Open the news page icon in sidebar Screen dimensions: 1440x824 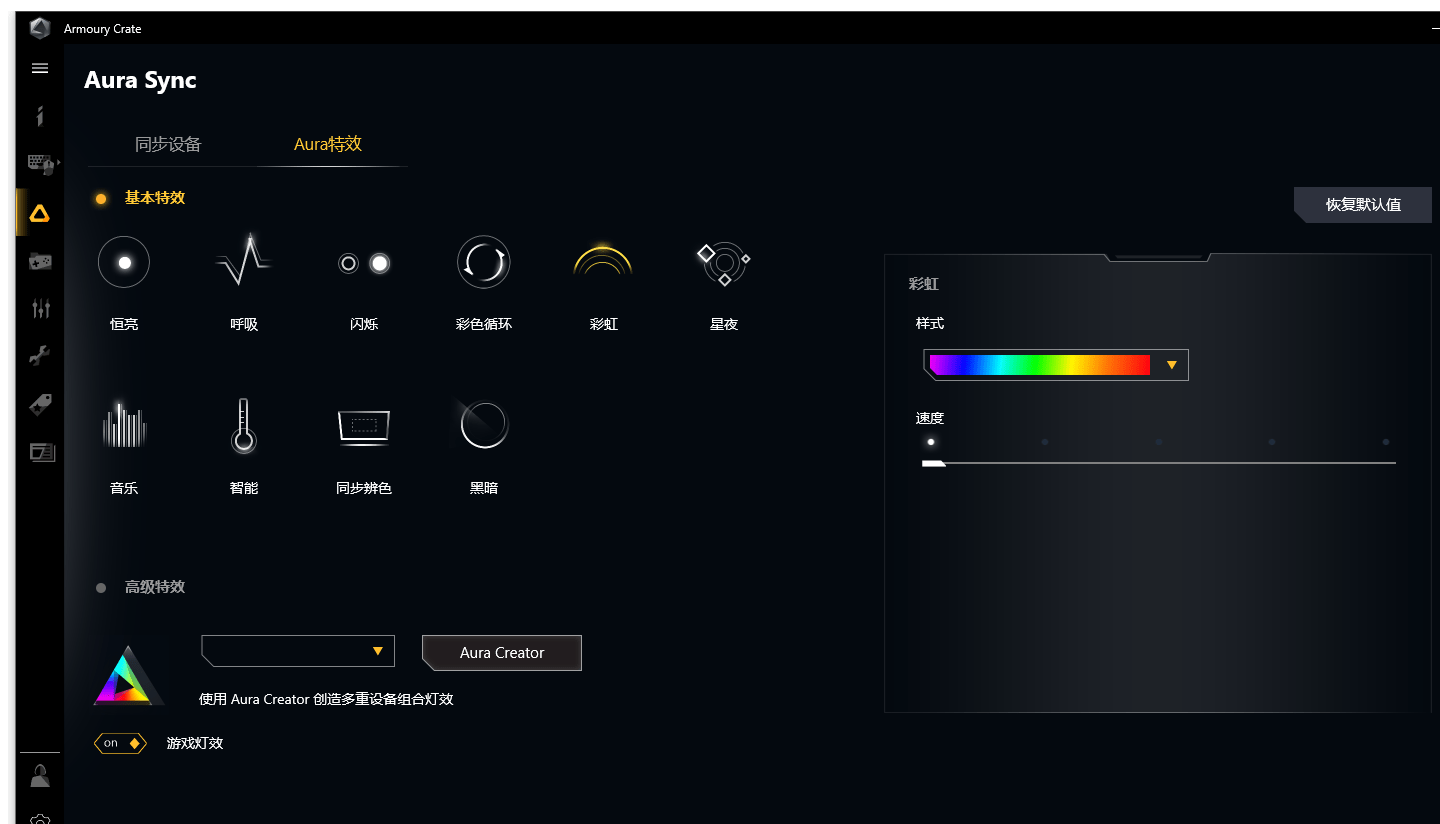pyautogui.click(x=41, y=452)
